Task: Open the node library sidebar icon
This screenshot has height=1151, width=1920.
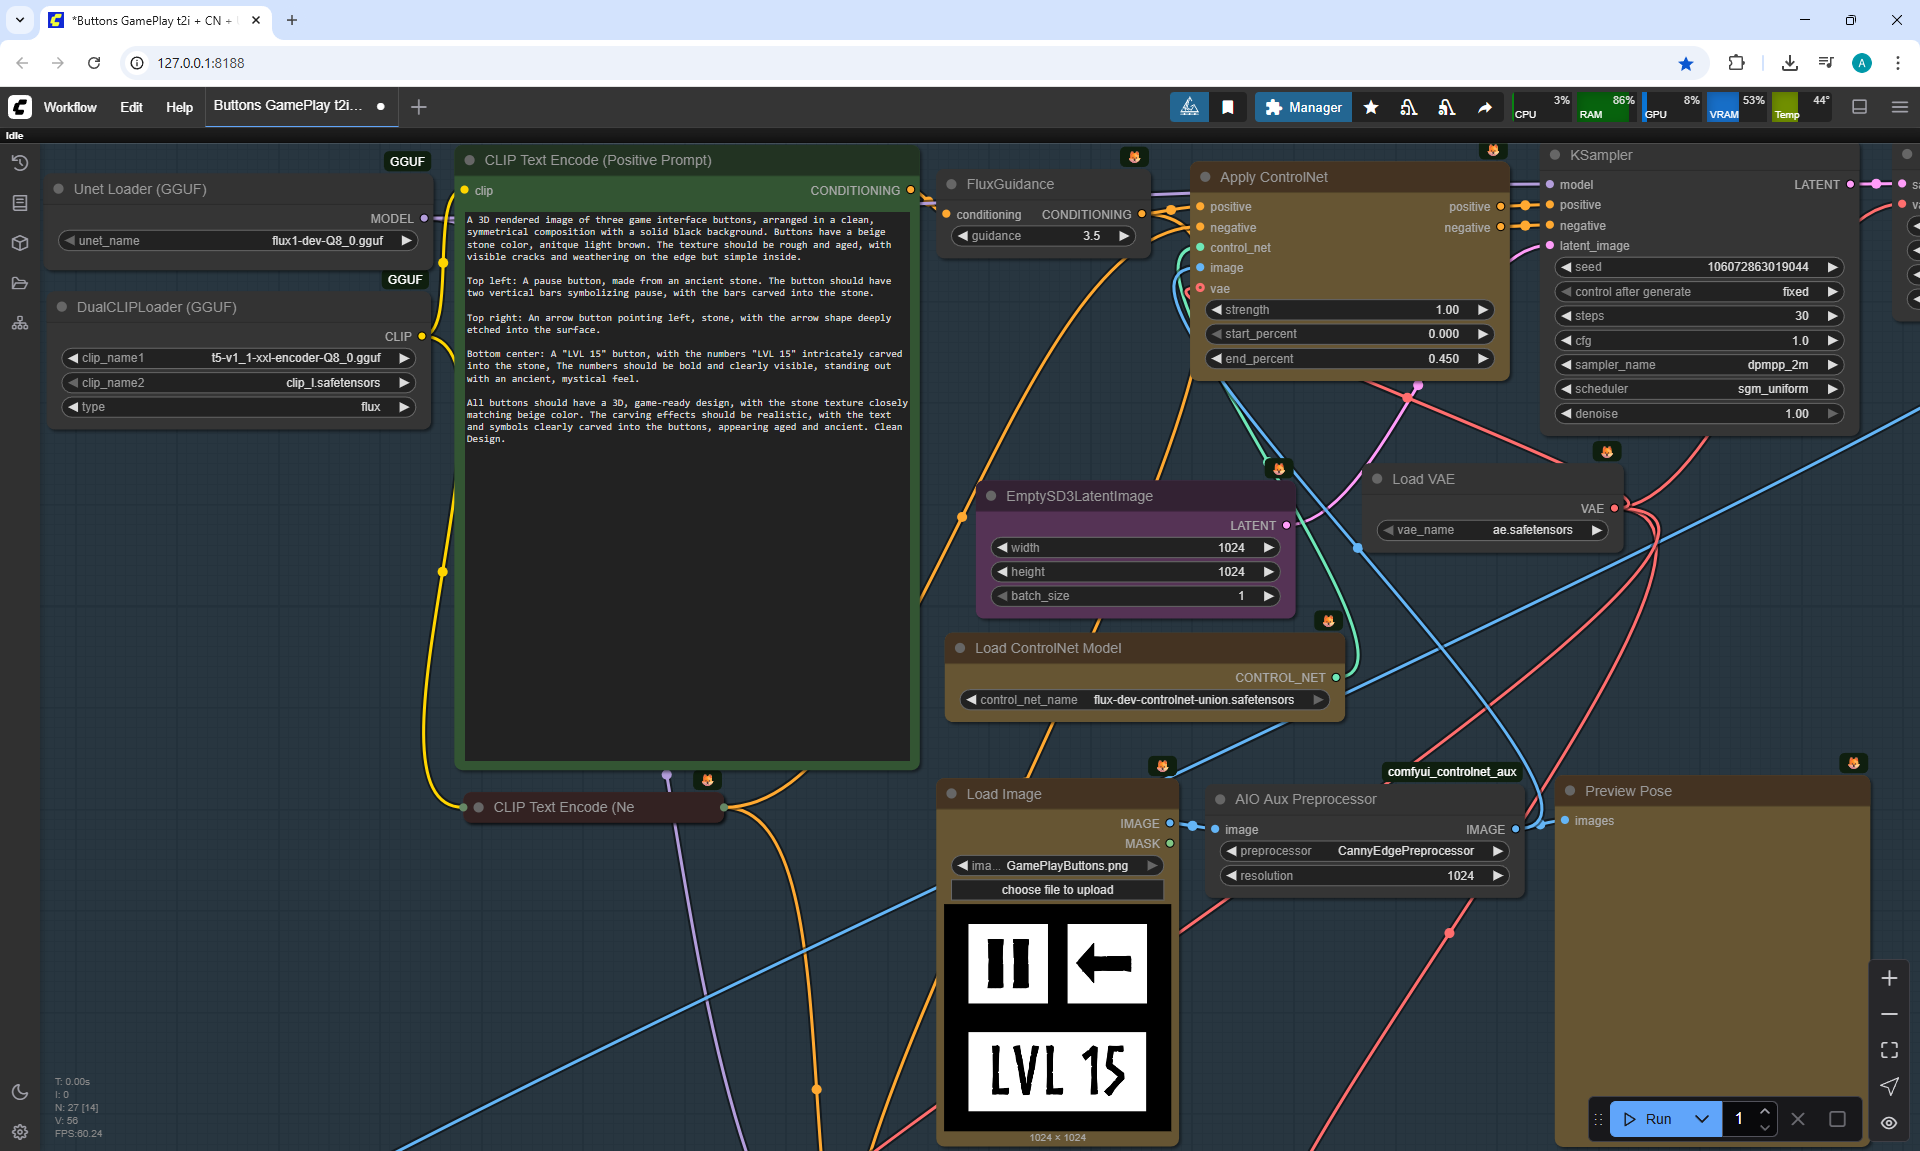Action: point(20,203)
